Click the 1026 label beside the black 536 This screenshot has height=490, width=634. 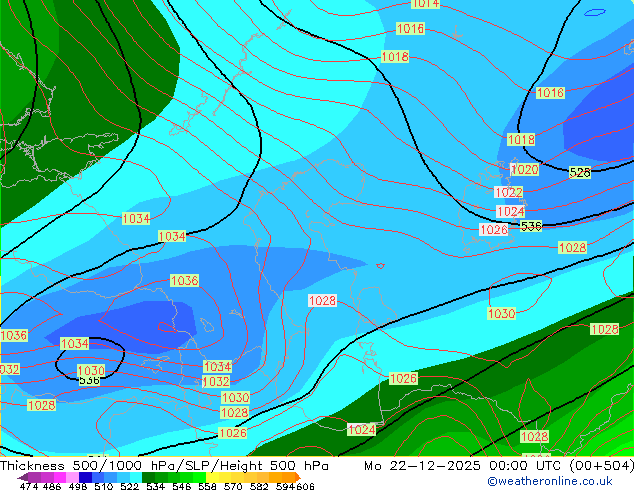(x=494, y=230)
